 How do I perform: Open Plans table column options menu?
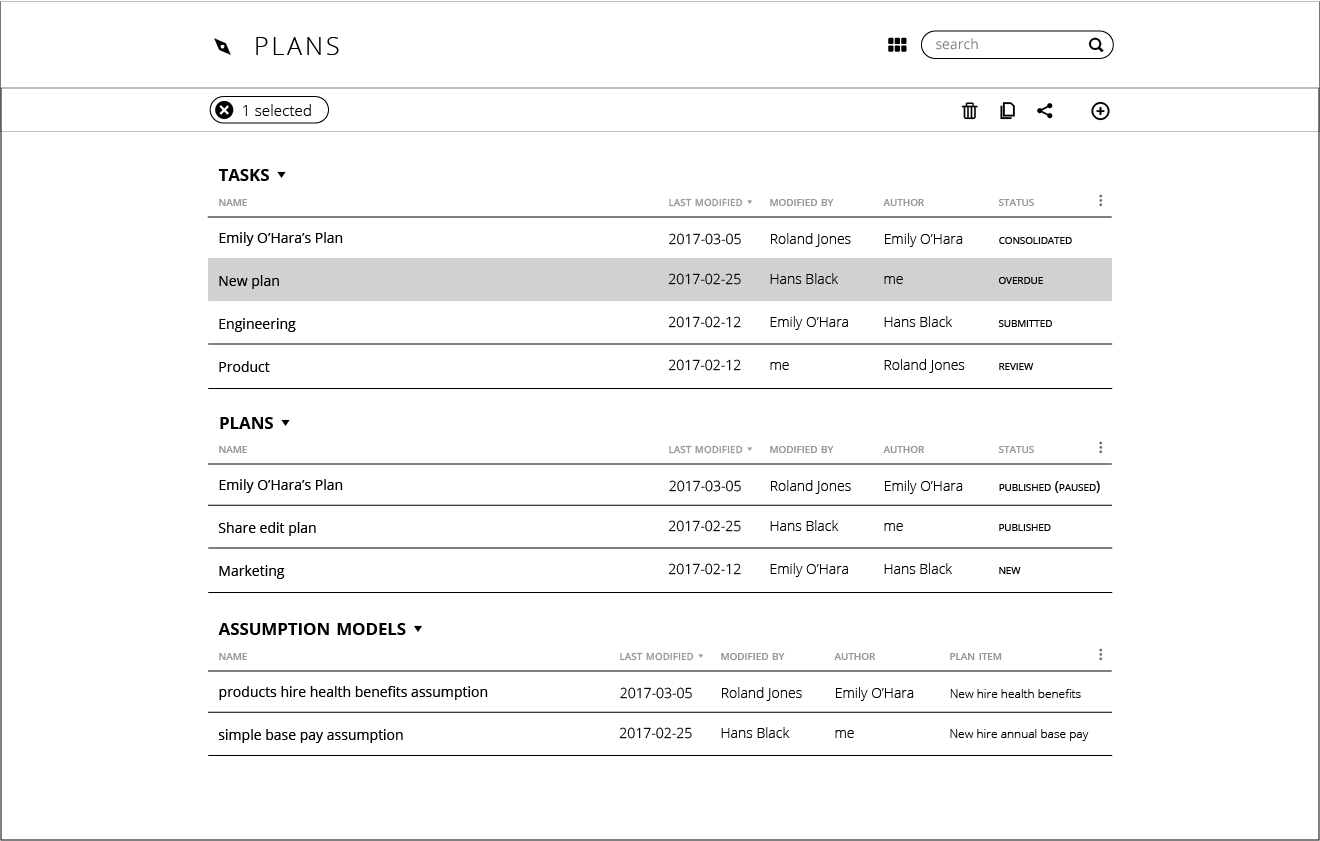point(1100,448)
